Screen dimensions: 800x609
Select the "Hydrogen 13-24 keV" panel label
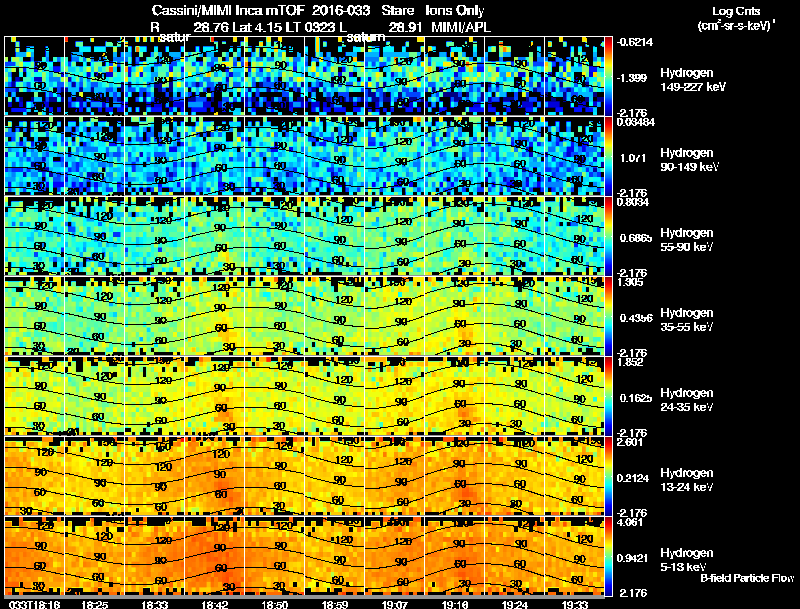[687, 480]
